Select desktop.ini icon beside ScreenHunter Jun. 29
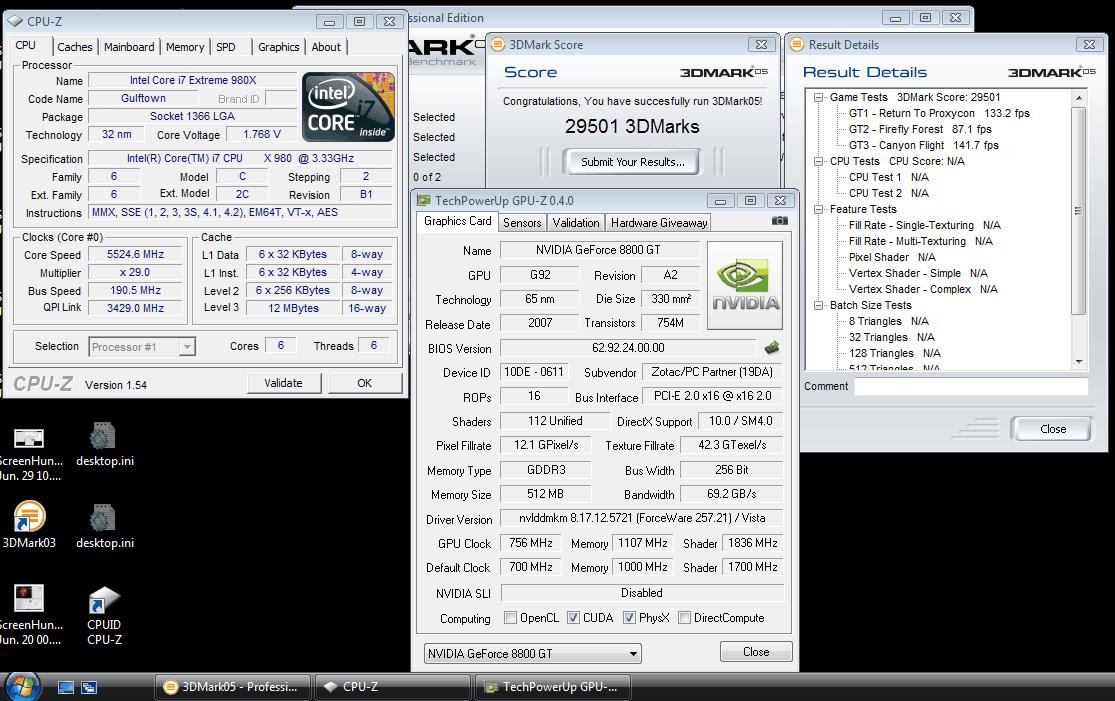Screen dimensions: 1115x701 (105, 444)
